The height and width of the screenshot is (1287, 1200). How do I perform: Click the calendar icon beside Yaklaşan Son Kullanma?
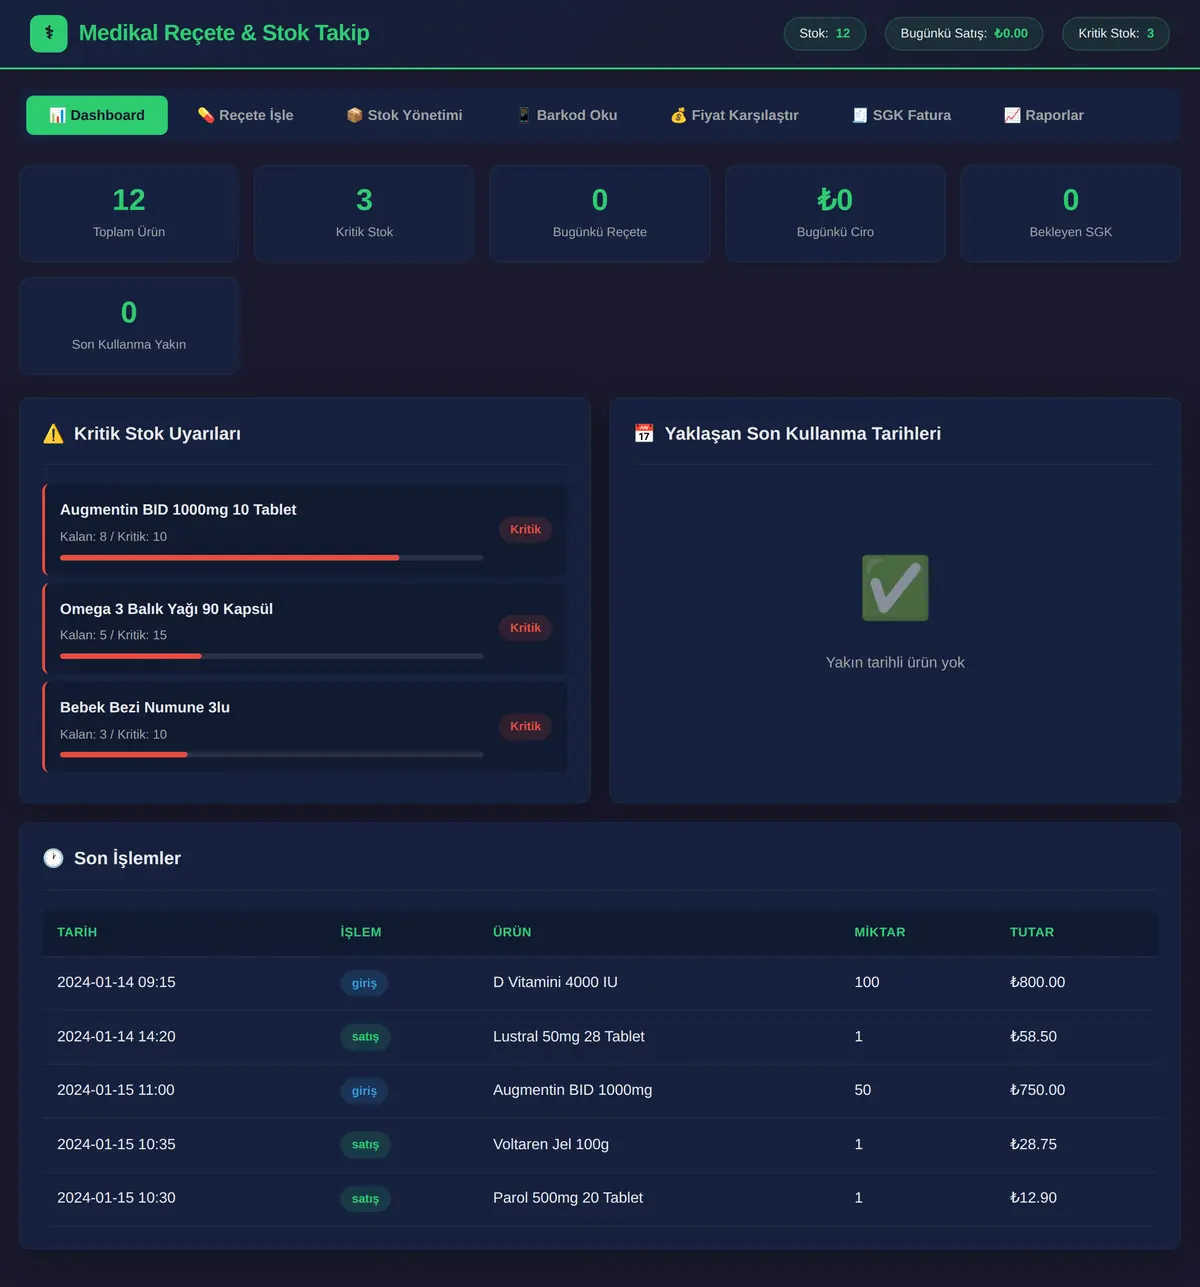tap(644, 434)
